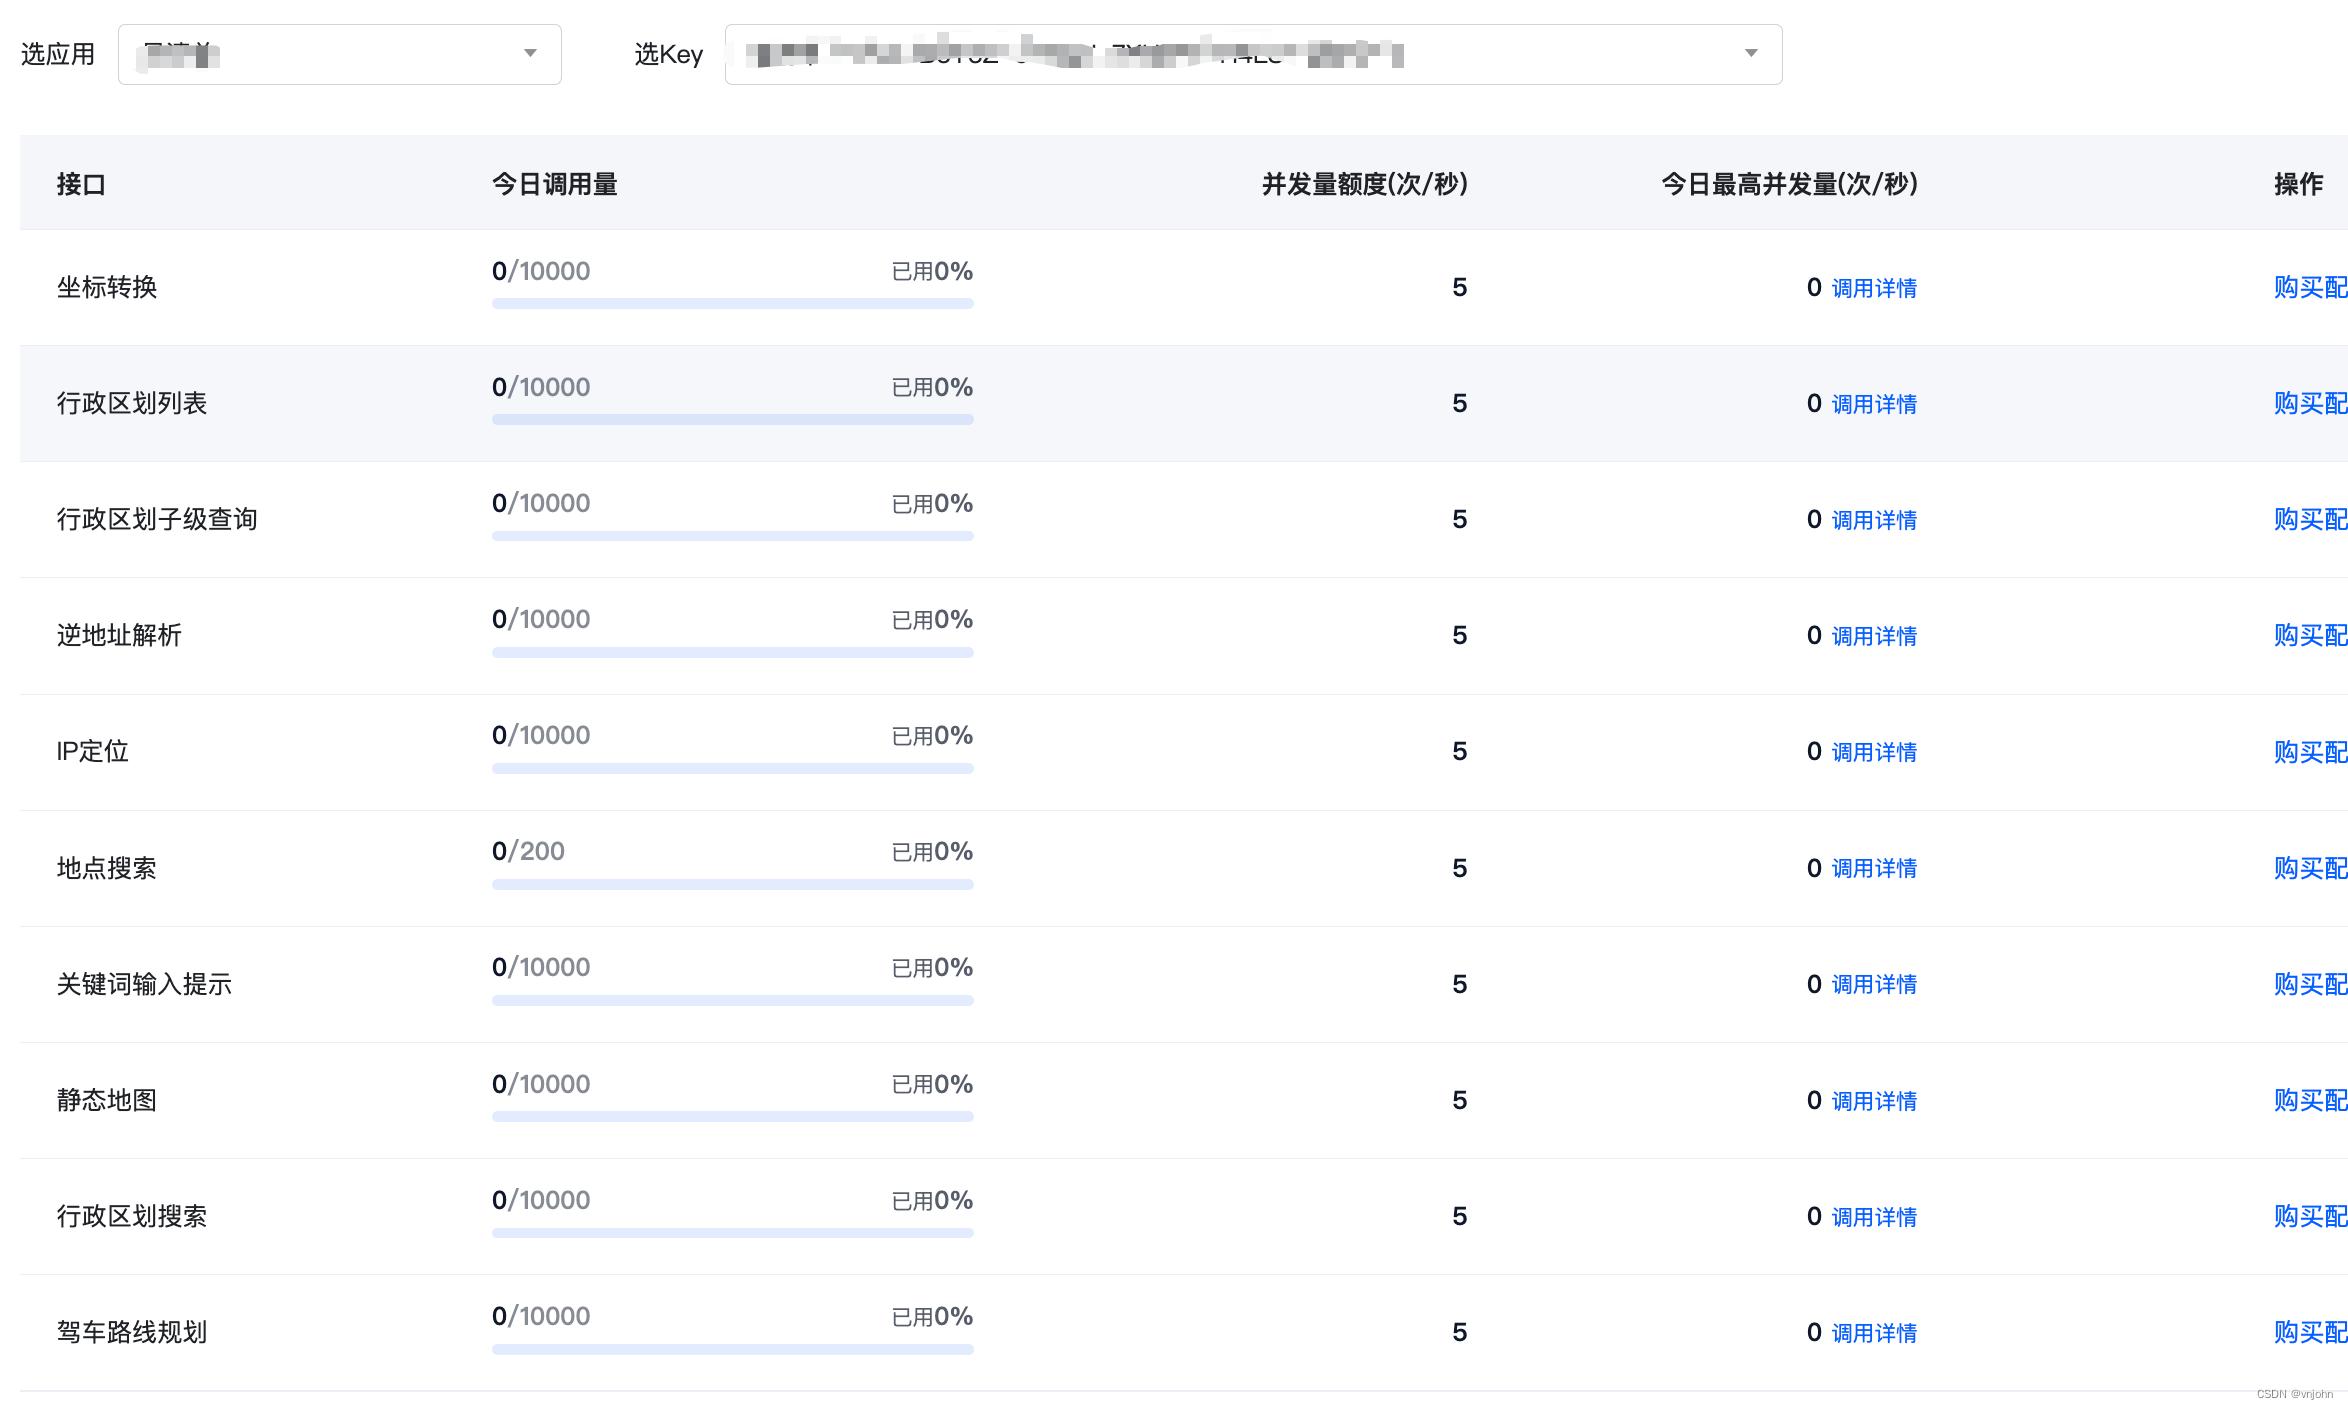2348x1410 pixels.
Task: Open the 选应用 application dropdown
Action: [339, 54]
